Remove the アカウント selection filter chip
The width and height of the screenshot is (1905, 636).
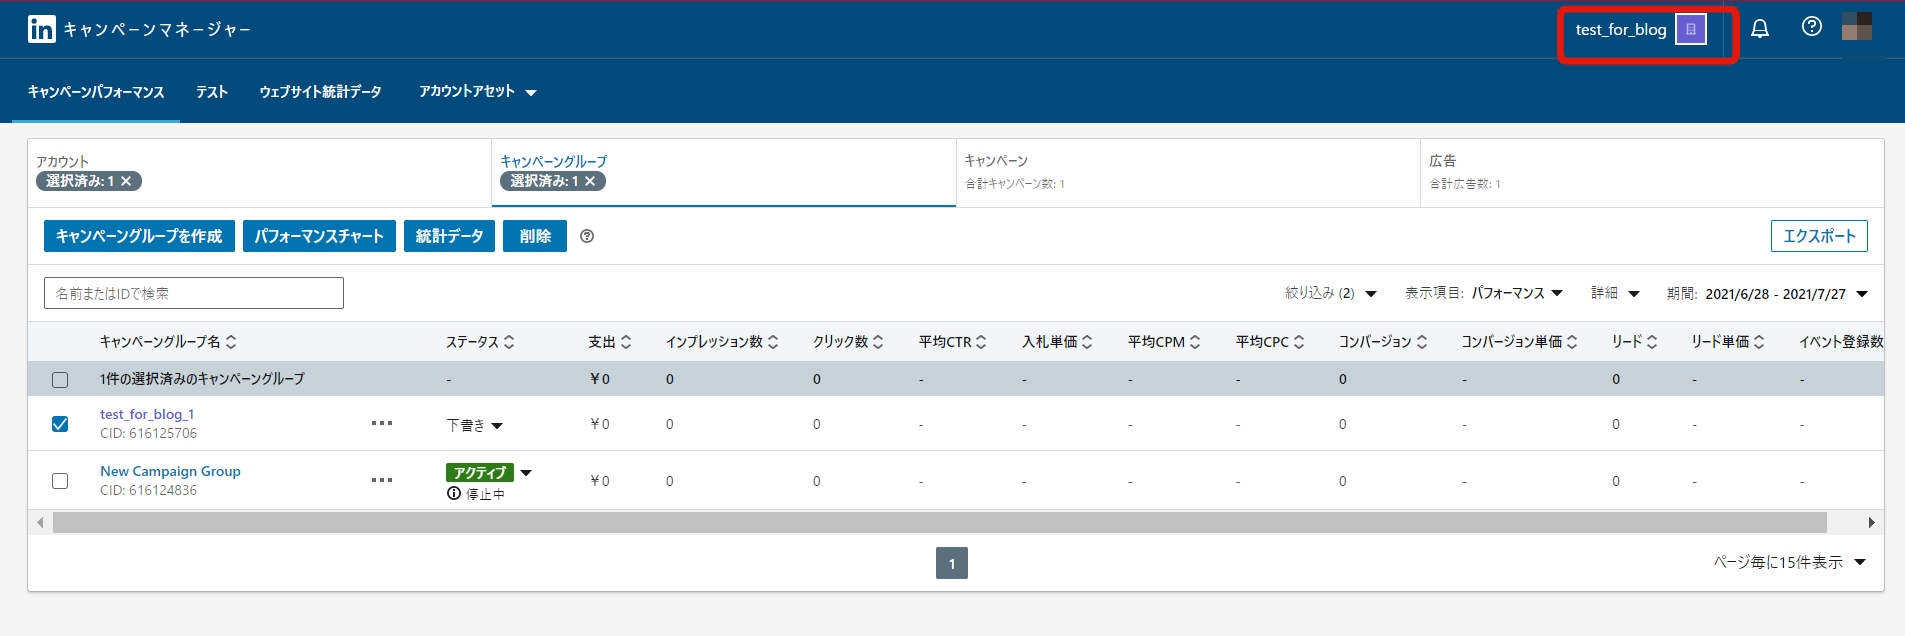126,181
